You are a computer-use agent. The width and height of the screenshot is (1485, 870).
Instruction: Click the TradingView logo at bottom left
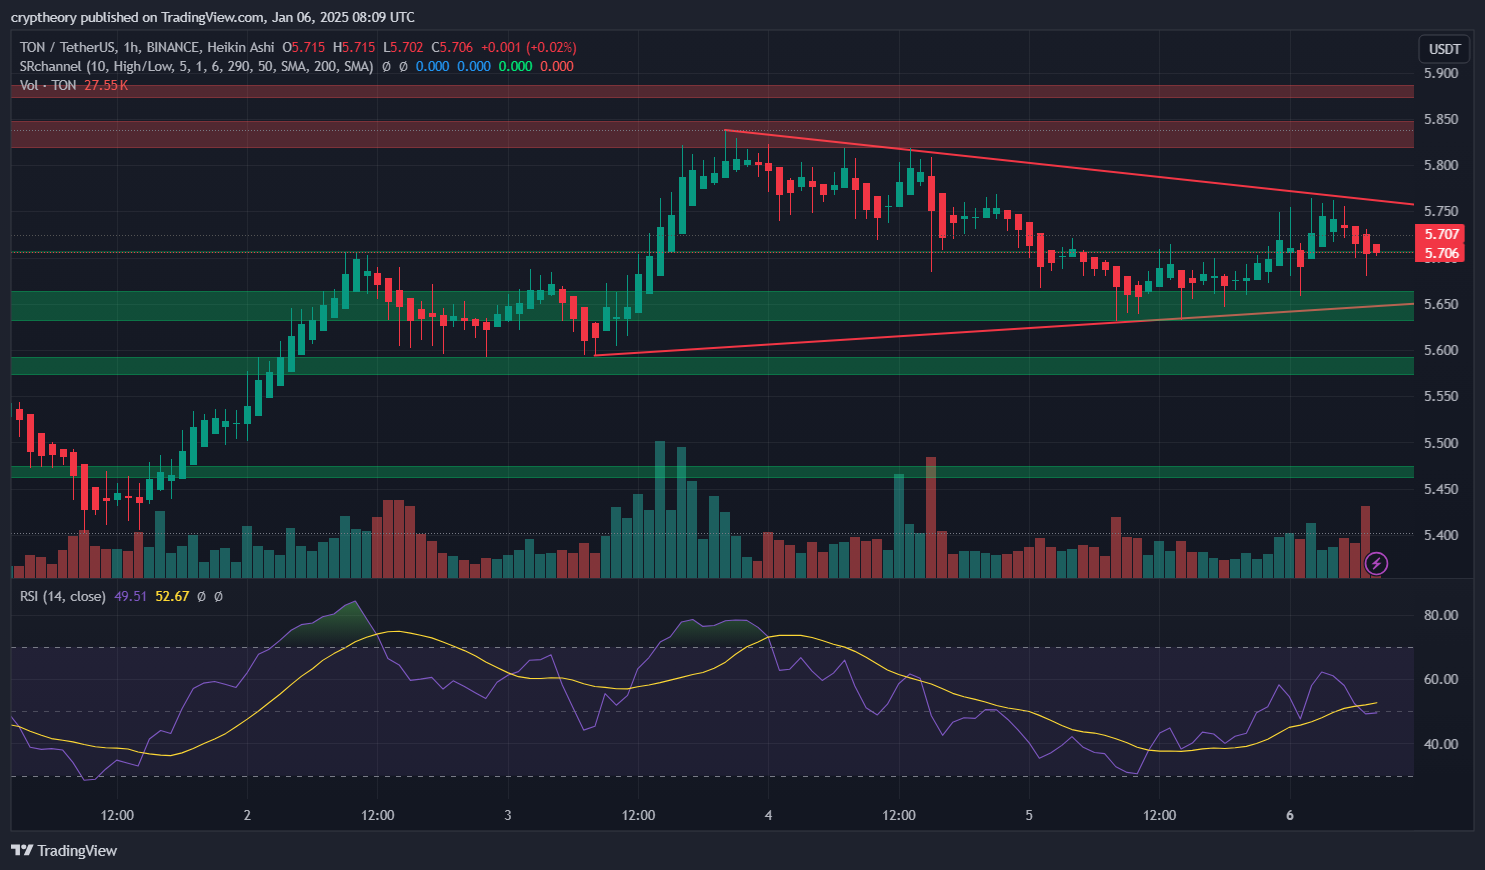click(x=64, y=851)
